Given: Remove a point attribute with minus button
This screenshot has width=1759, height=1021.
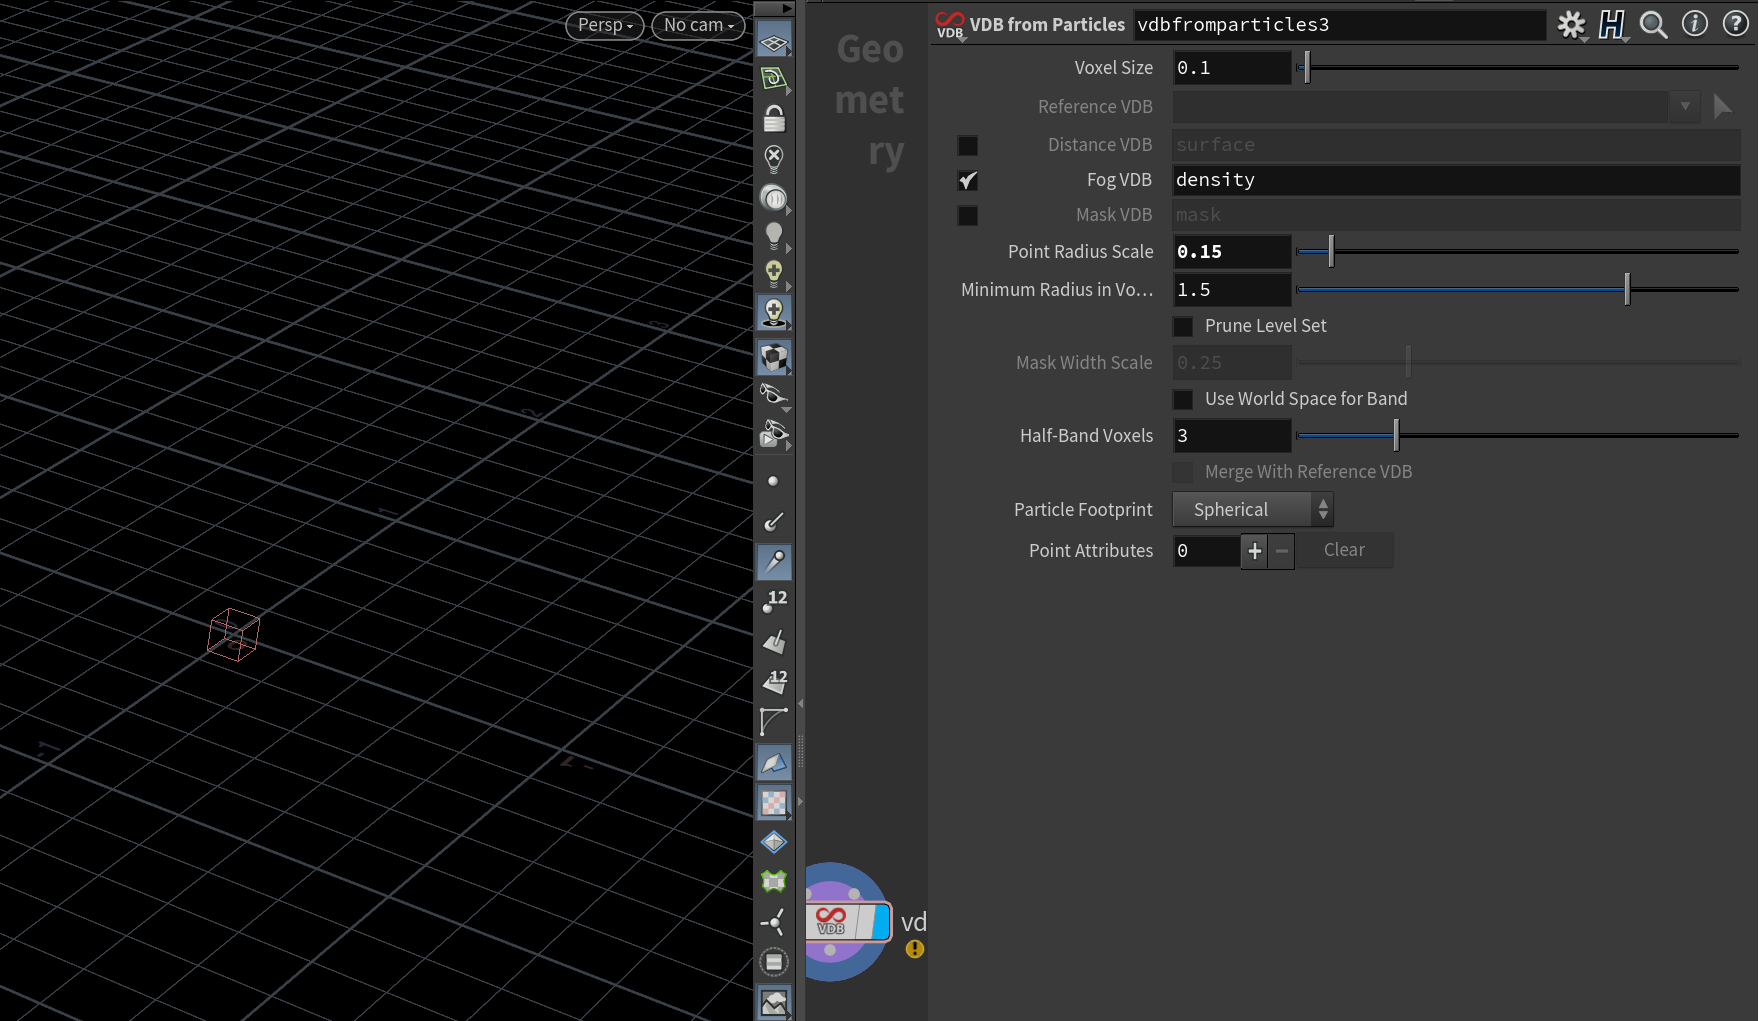Looking at the screenshot, I should 1282,551.
